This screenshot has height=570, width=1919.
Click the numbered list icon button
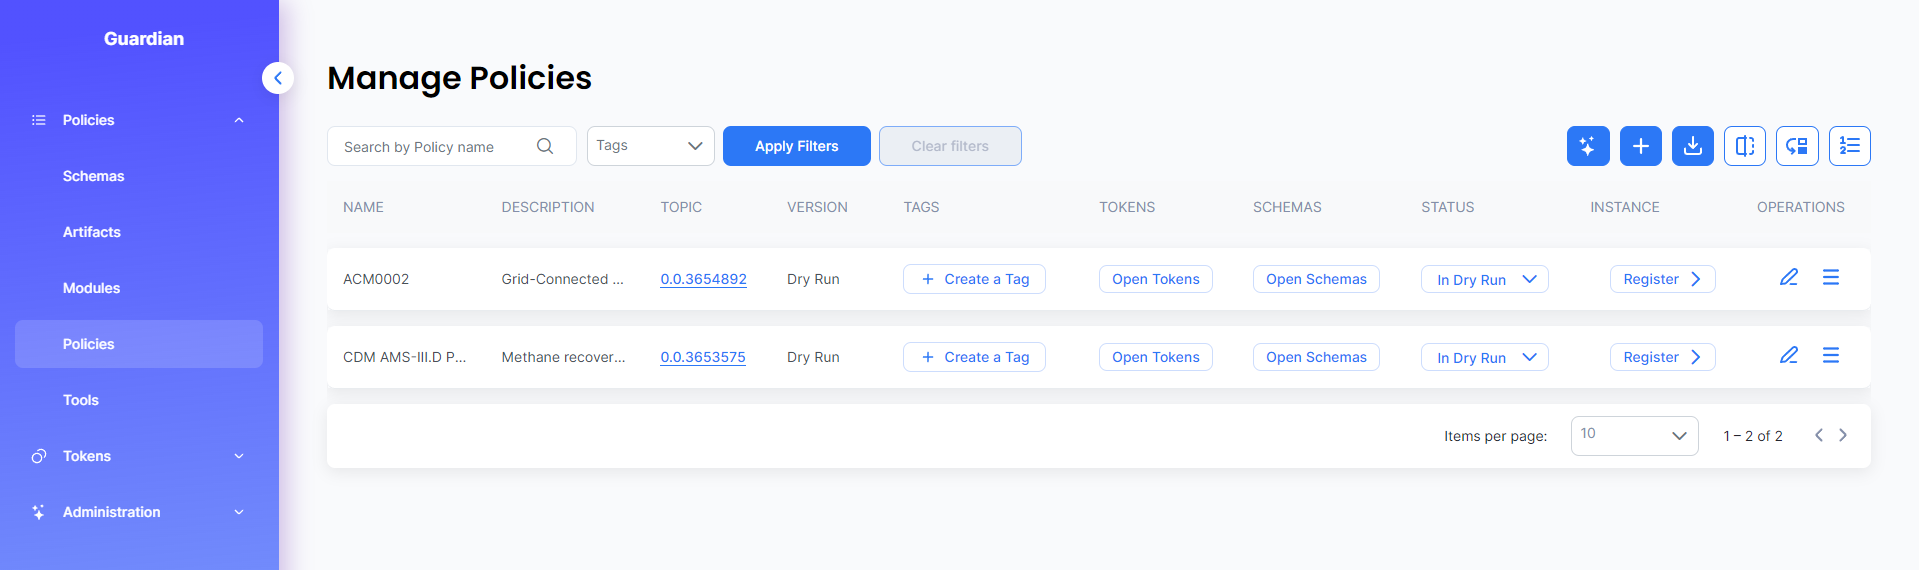(x=1849, y=146)
